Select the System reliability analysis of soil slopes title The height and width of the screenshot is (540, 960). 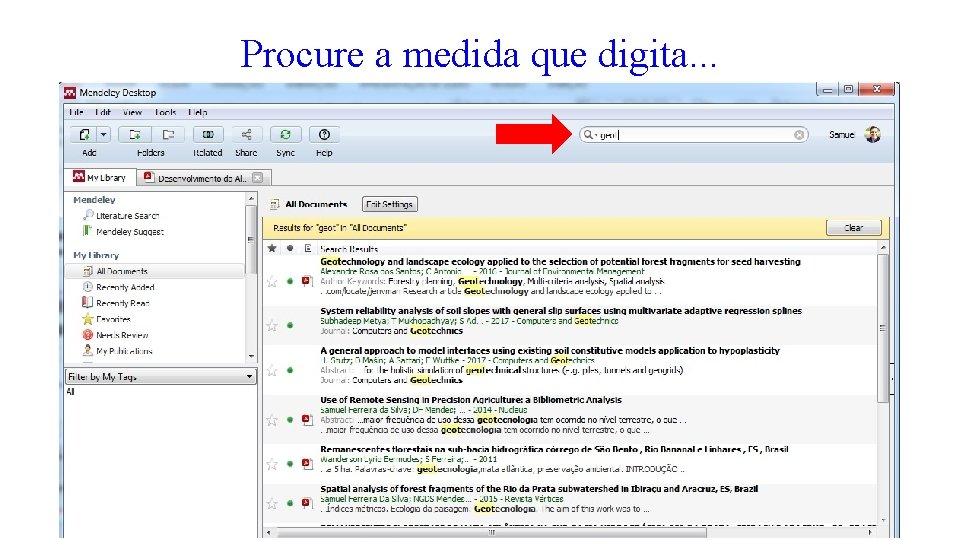[x=561, y=310]
